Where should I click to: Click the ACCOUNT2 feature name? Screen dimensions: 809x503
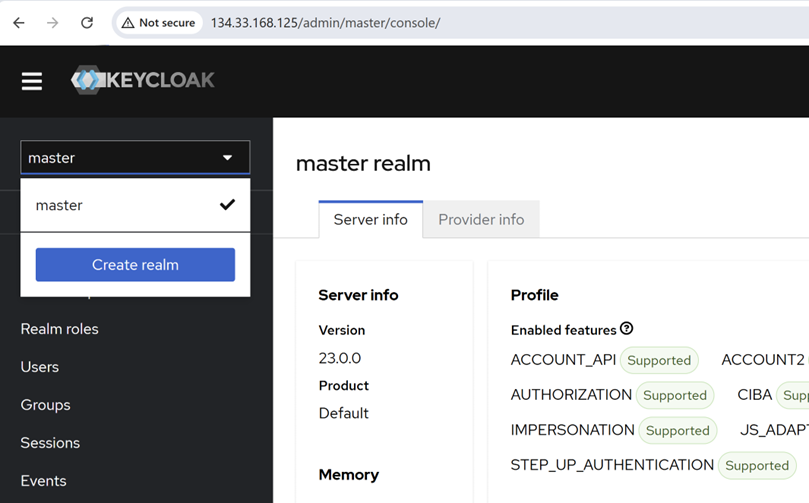coord(763,360)
